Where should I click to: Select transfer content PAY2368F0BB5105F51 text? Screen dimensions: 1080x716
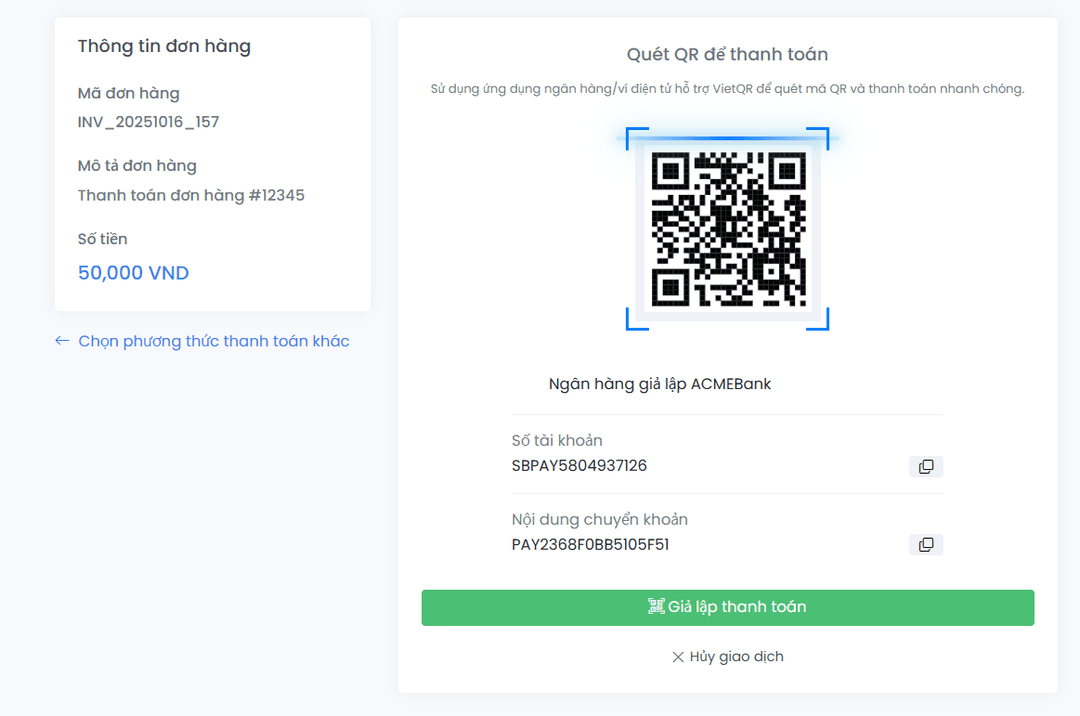[590, 545]
